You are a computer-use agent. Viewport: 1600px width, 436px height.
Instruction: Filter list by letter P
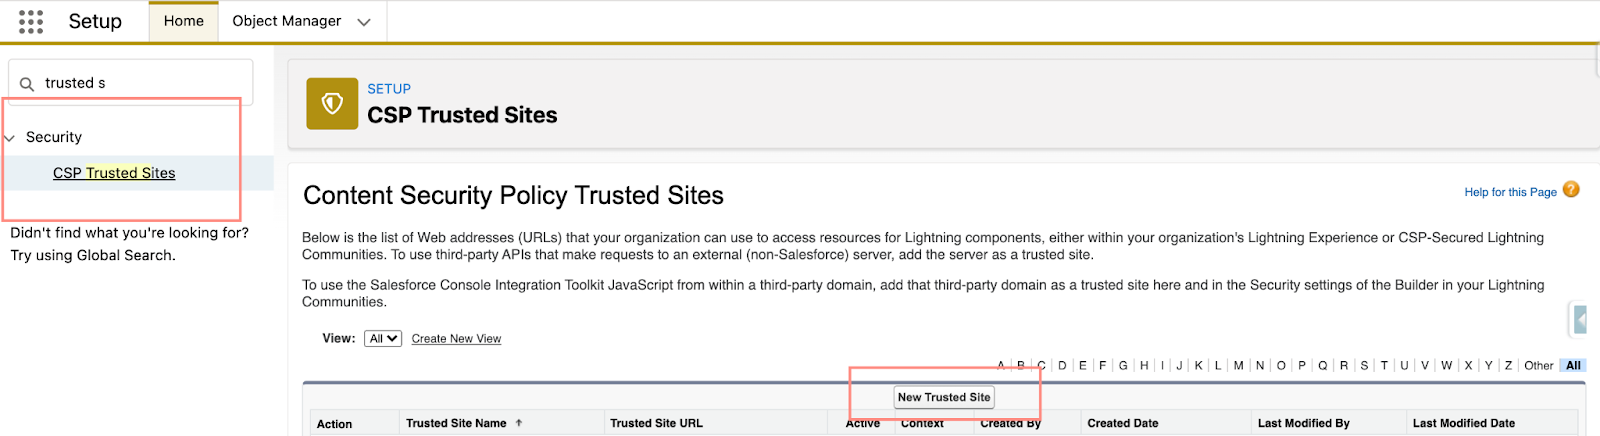pyautogui.click(x=1302, y=366)
